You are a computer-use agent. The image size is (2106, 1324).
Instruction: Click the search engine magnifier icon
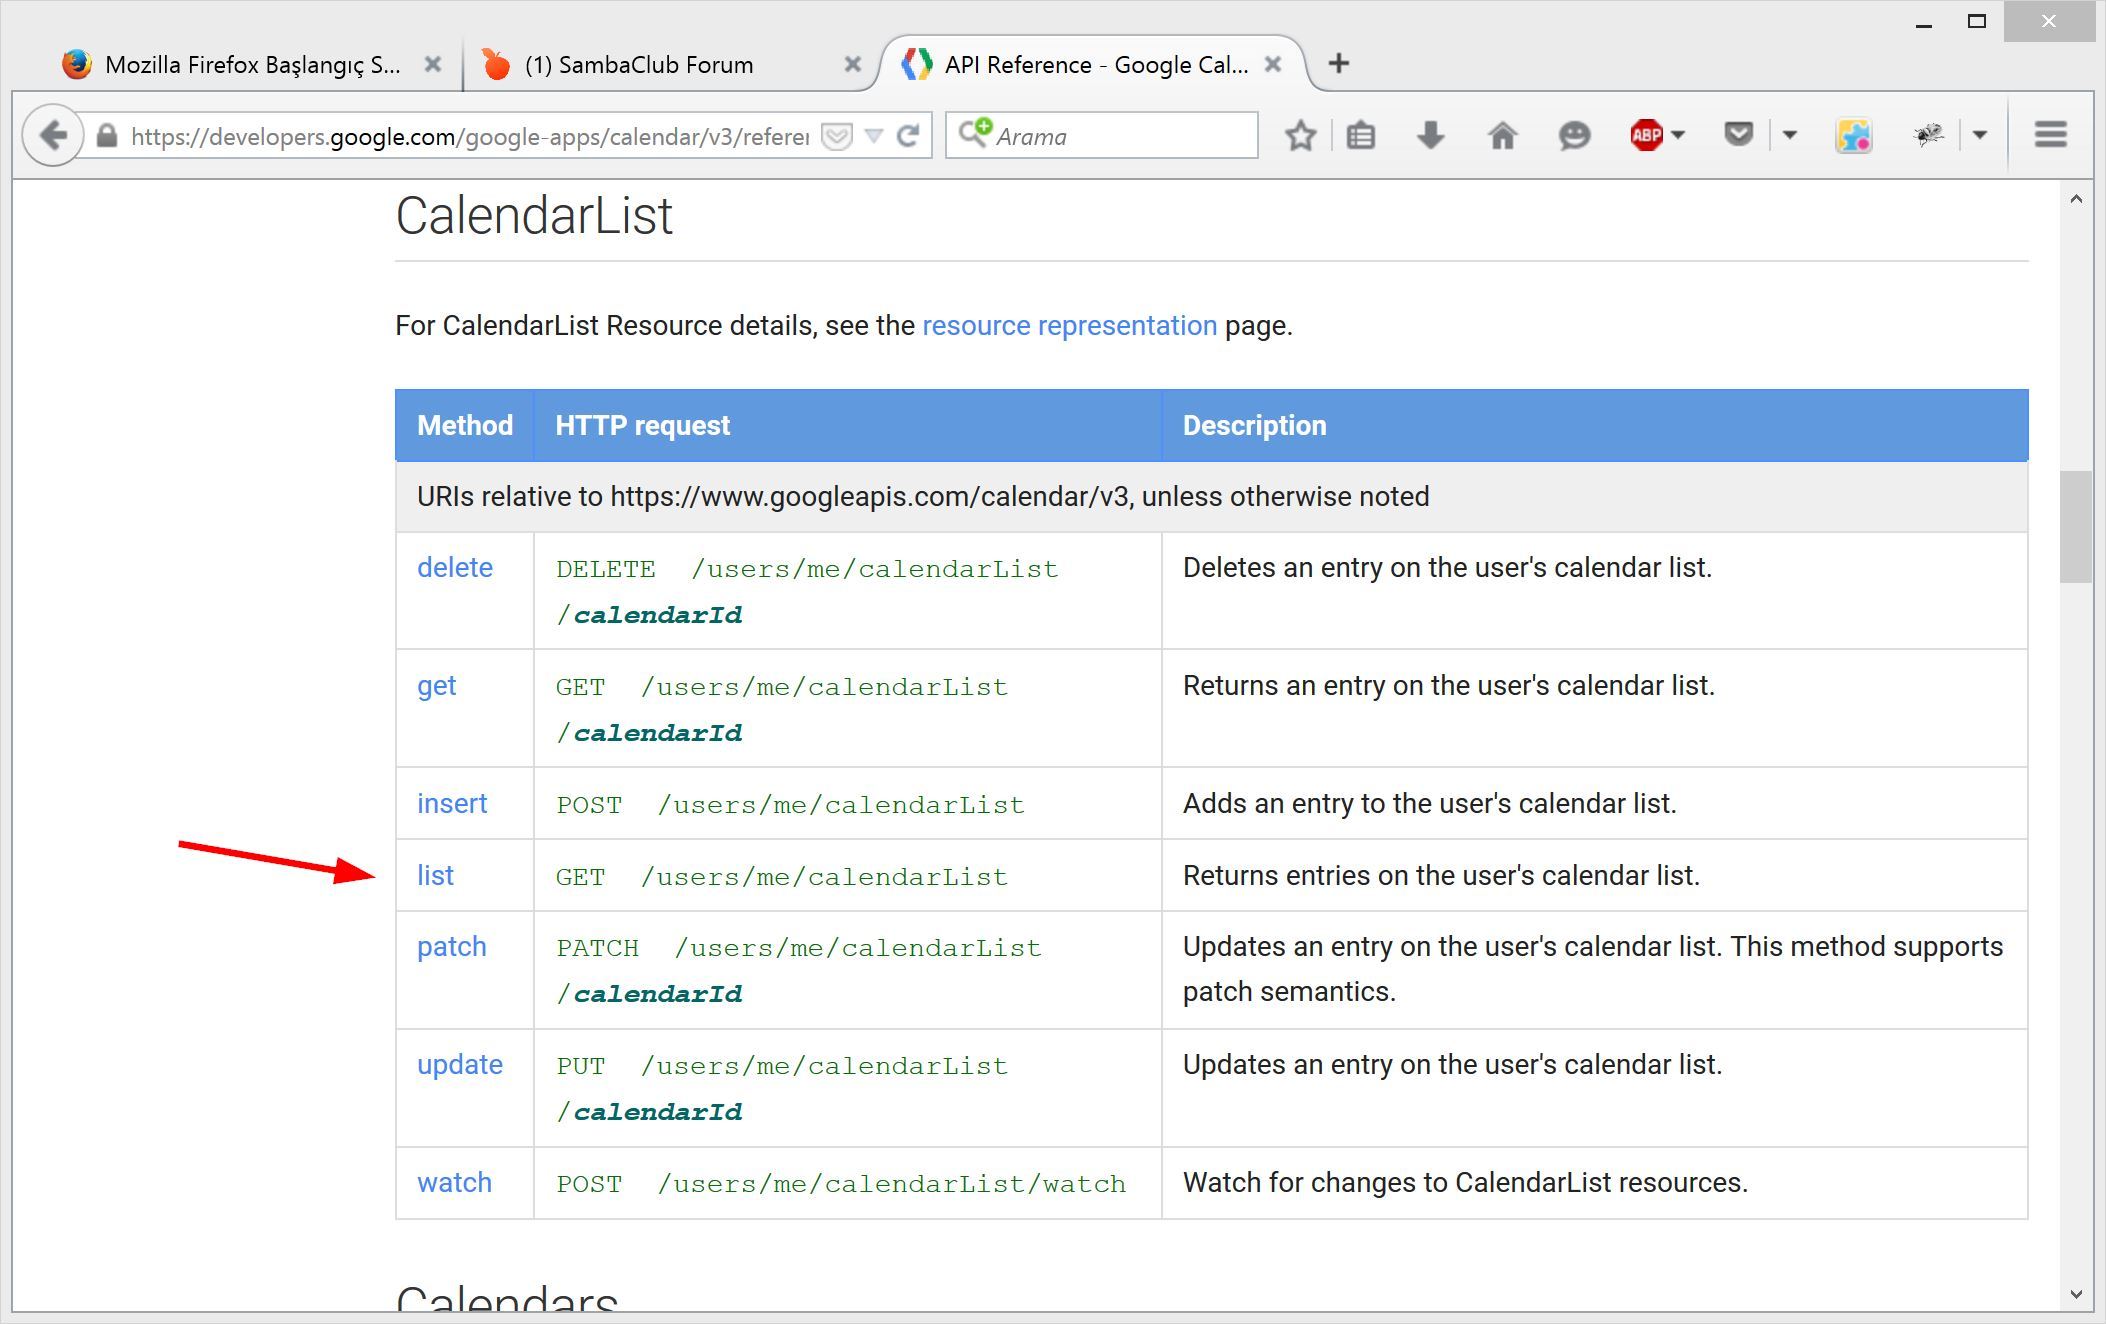click(974, 133)
